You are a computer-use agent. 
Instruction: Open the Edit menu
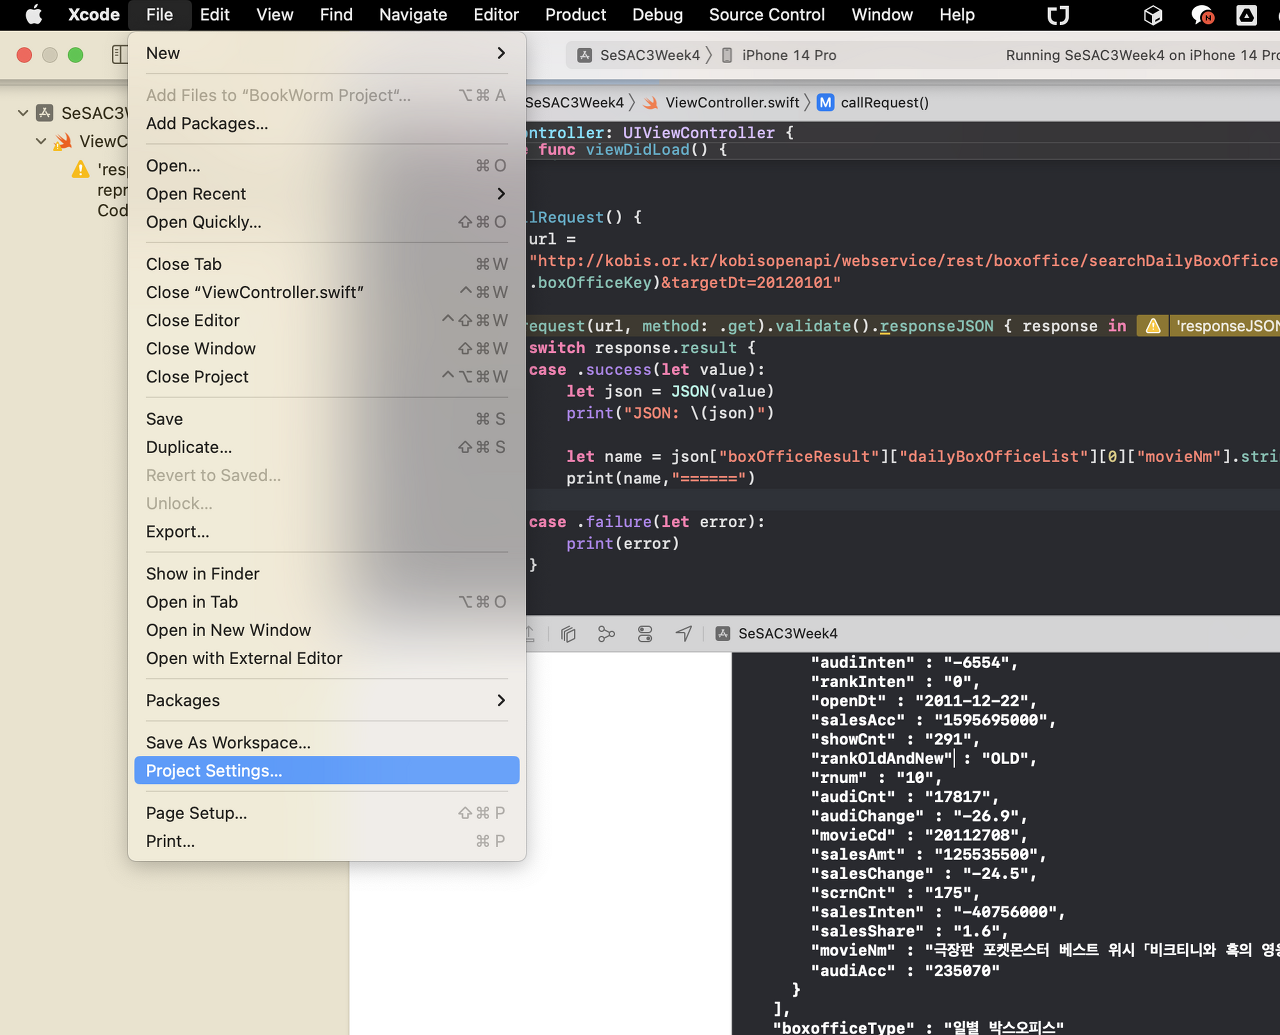[215, 15]
